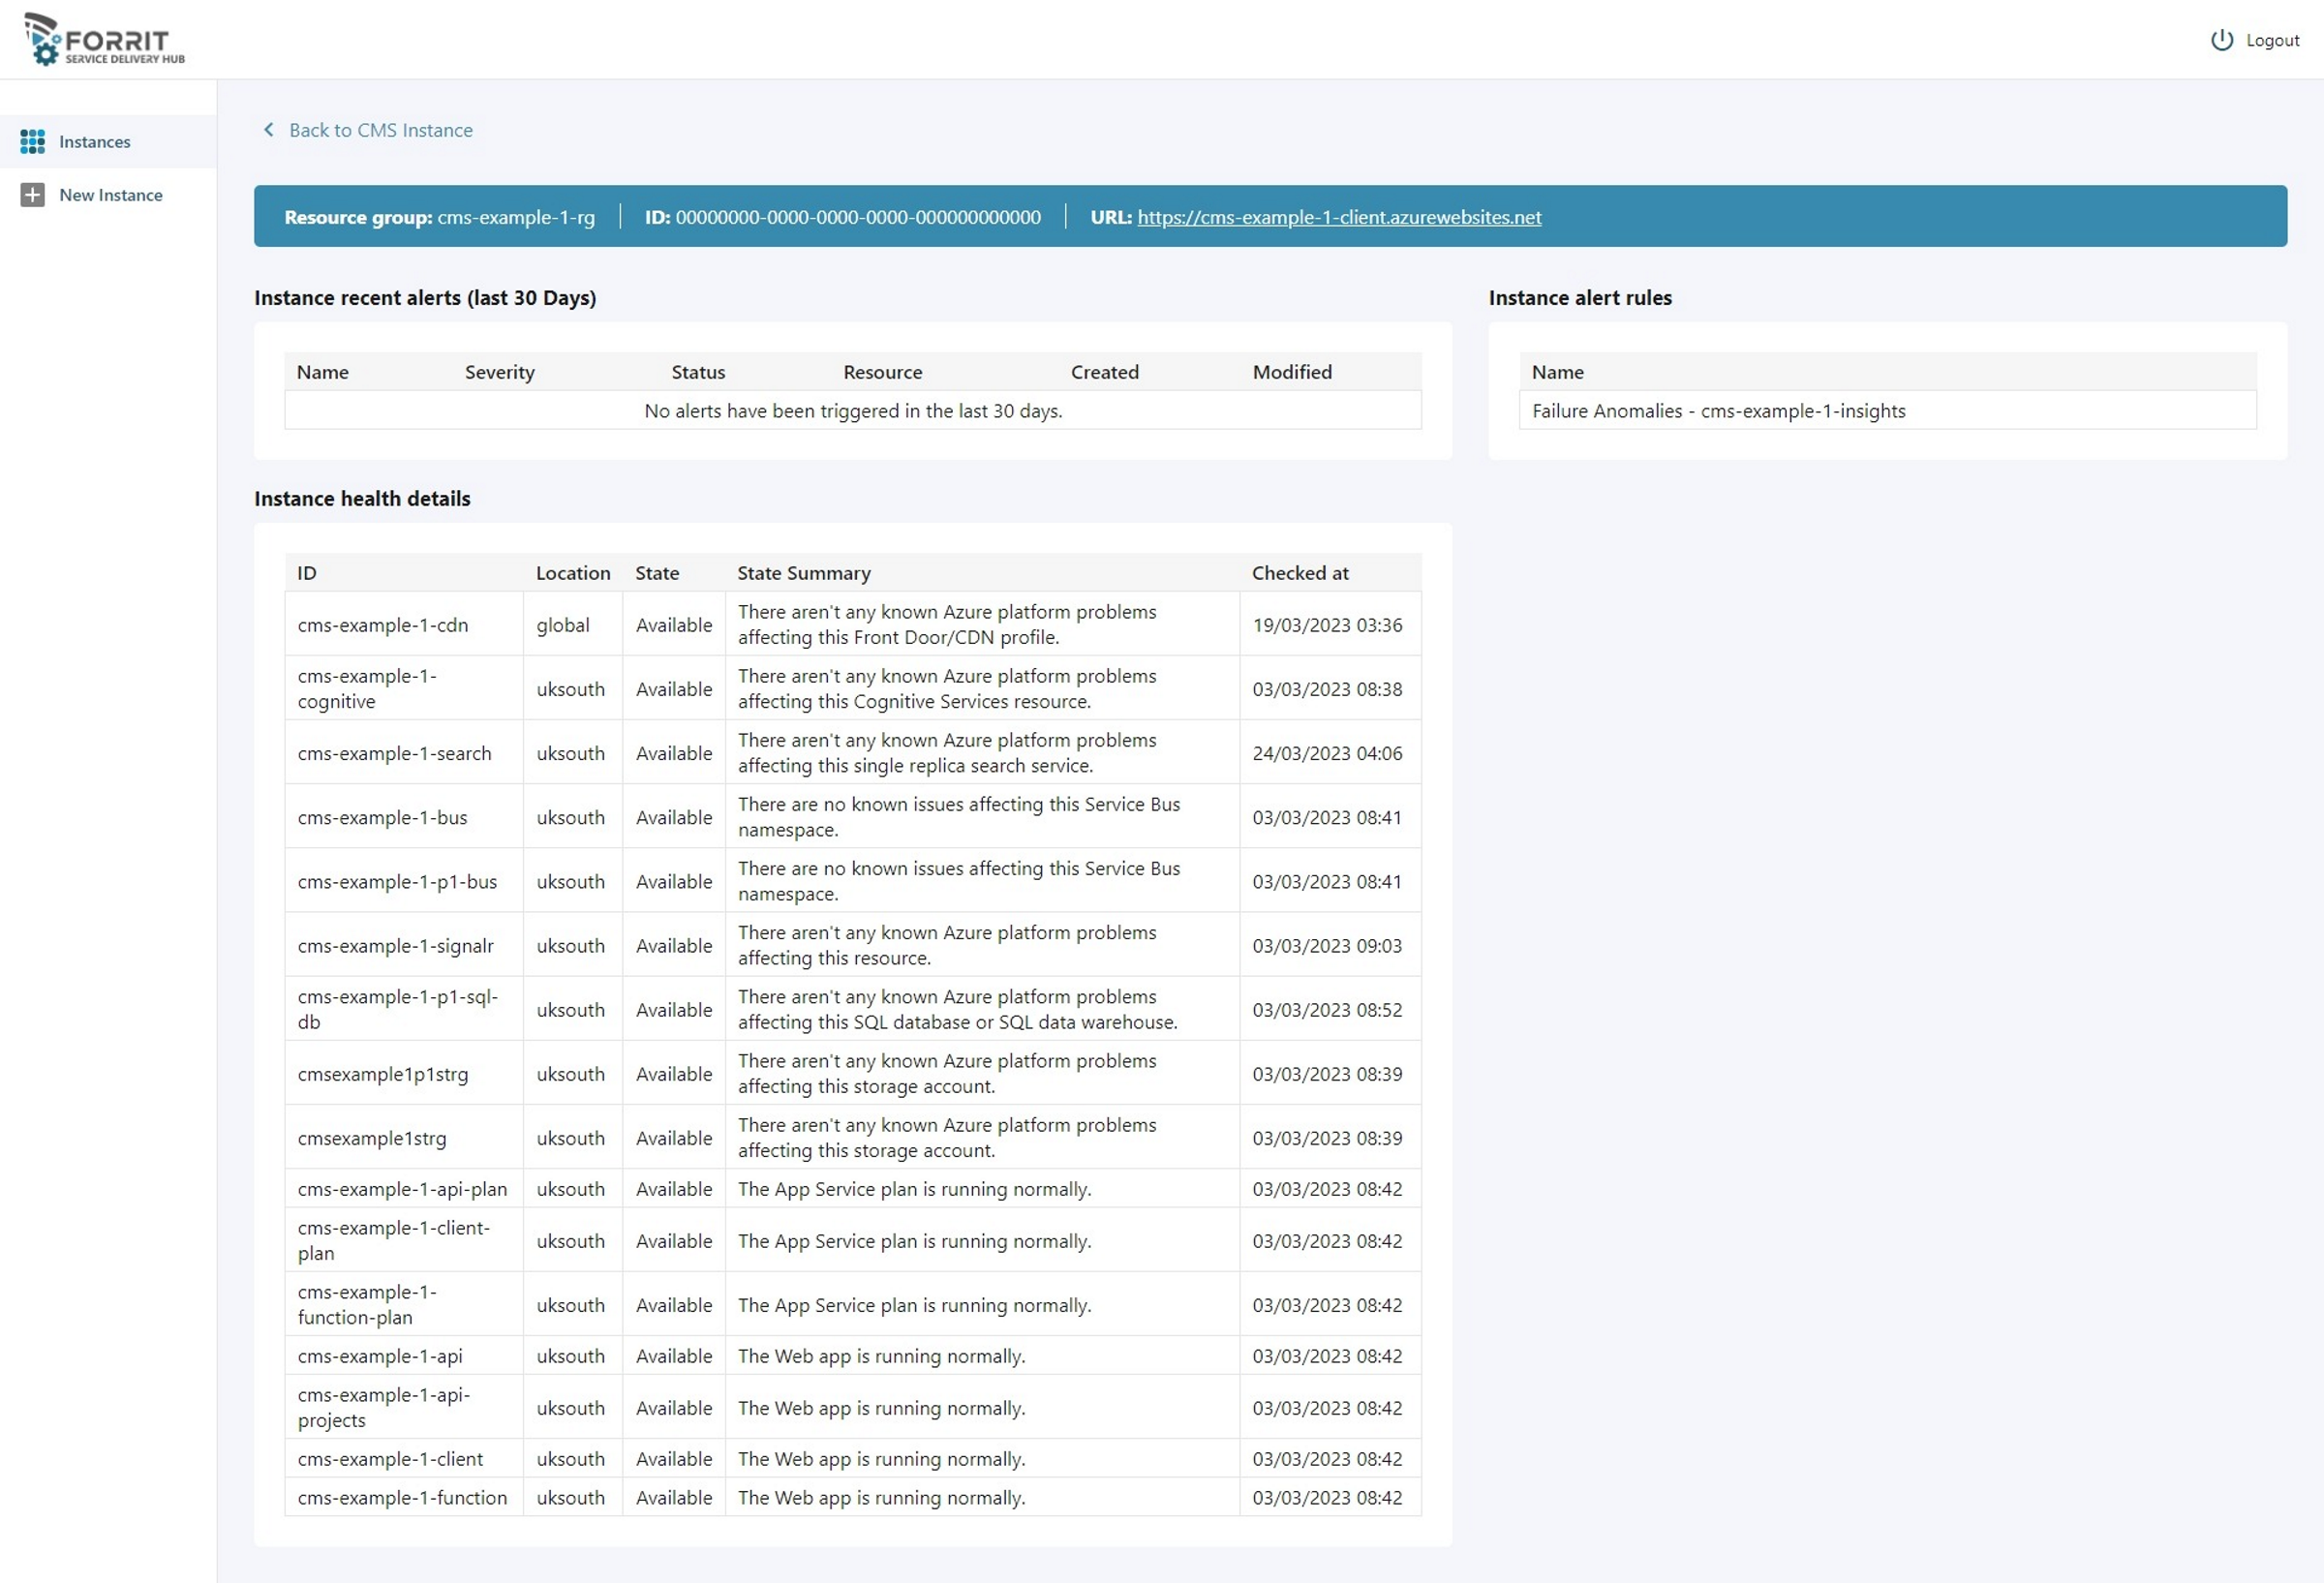Screen dimensions: 2324x1583
Task: Open the Instances menu item
Action: click(94, 142)
